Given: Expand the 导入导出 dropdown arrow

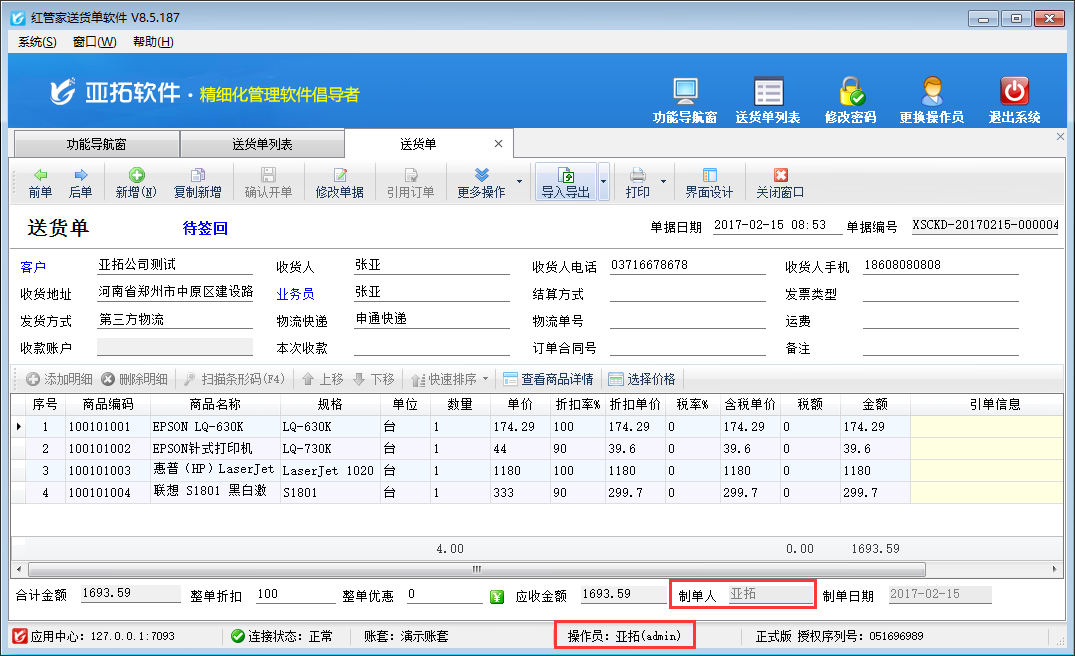Looking at the screenshot, I should [604, 183].
